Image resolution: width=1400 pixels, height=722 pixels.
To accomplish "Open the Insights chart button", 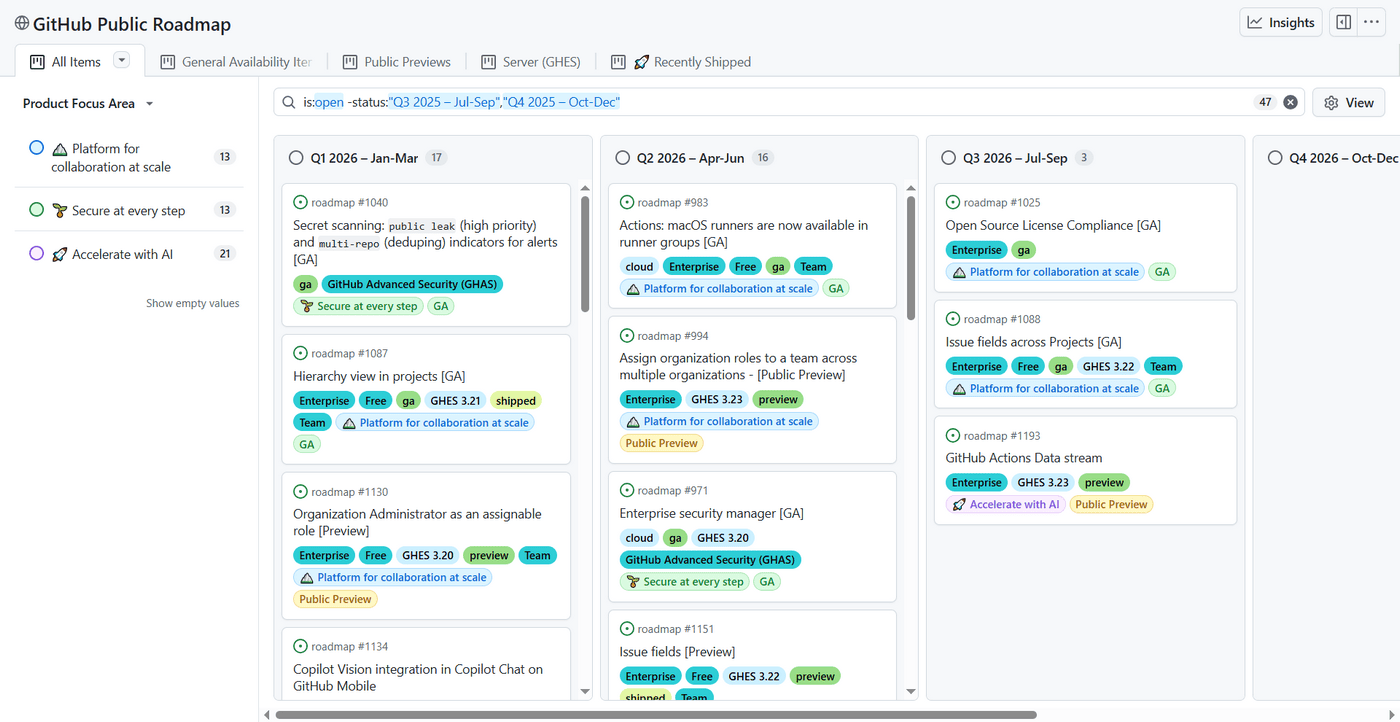I will tap(1281, 23).
